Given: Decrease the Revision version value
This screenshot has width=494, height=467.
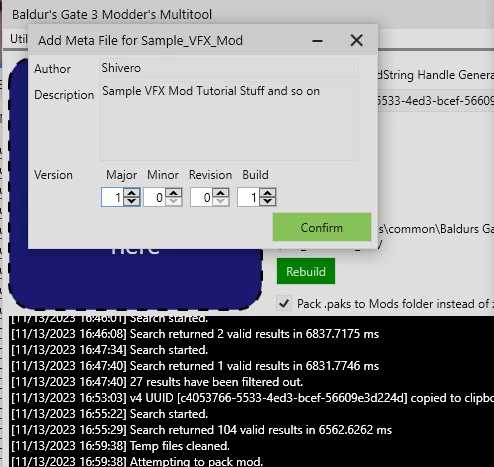Looking at the screenshot, I should tap(221, 201).
